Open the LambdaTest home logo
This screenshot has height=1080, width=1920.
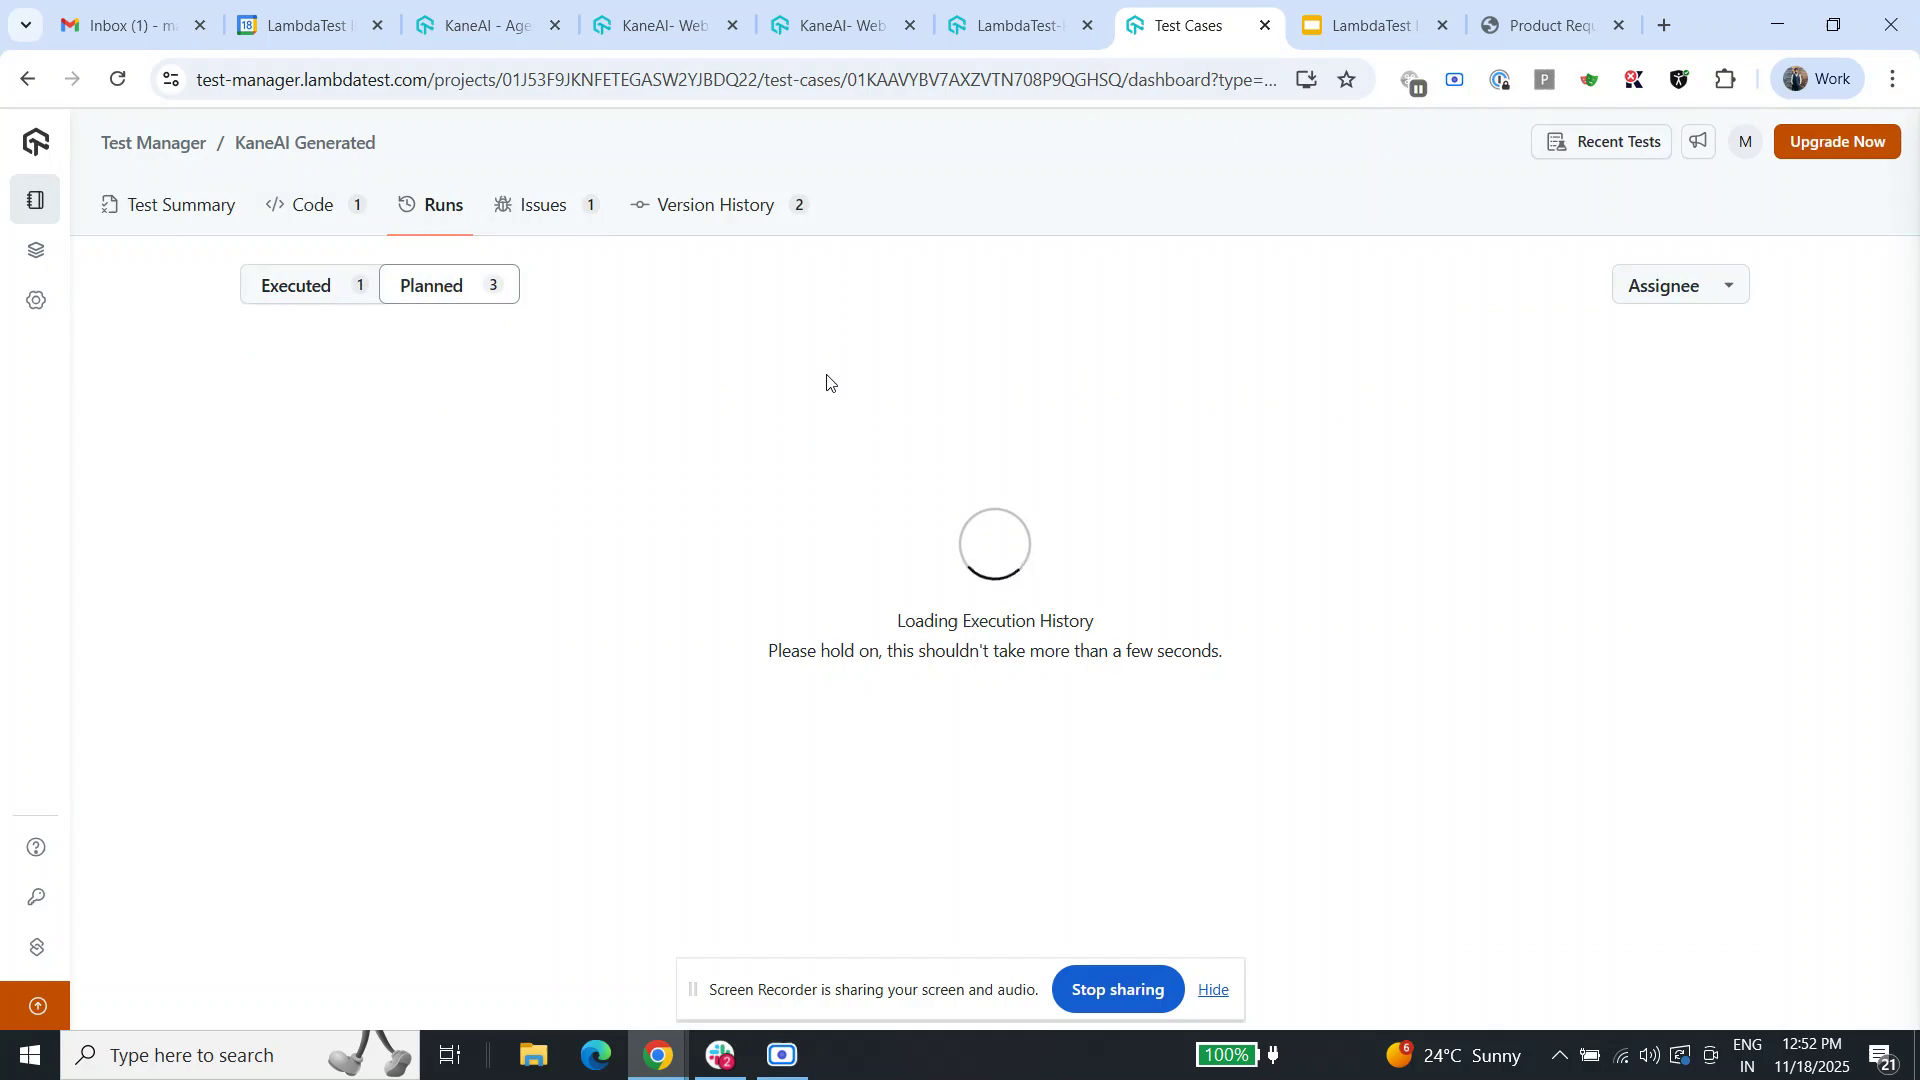36,141
